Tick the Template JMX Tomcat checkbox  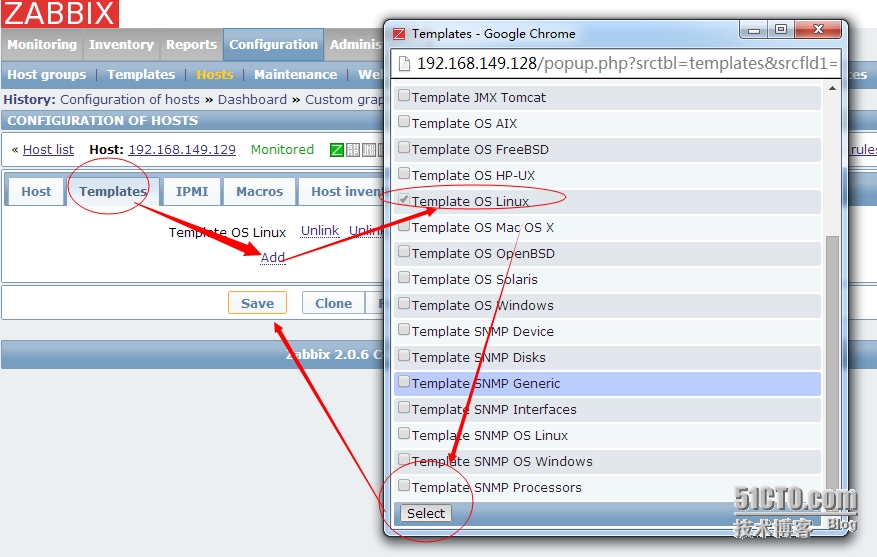point(404,96)
